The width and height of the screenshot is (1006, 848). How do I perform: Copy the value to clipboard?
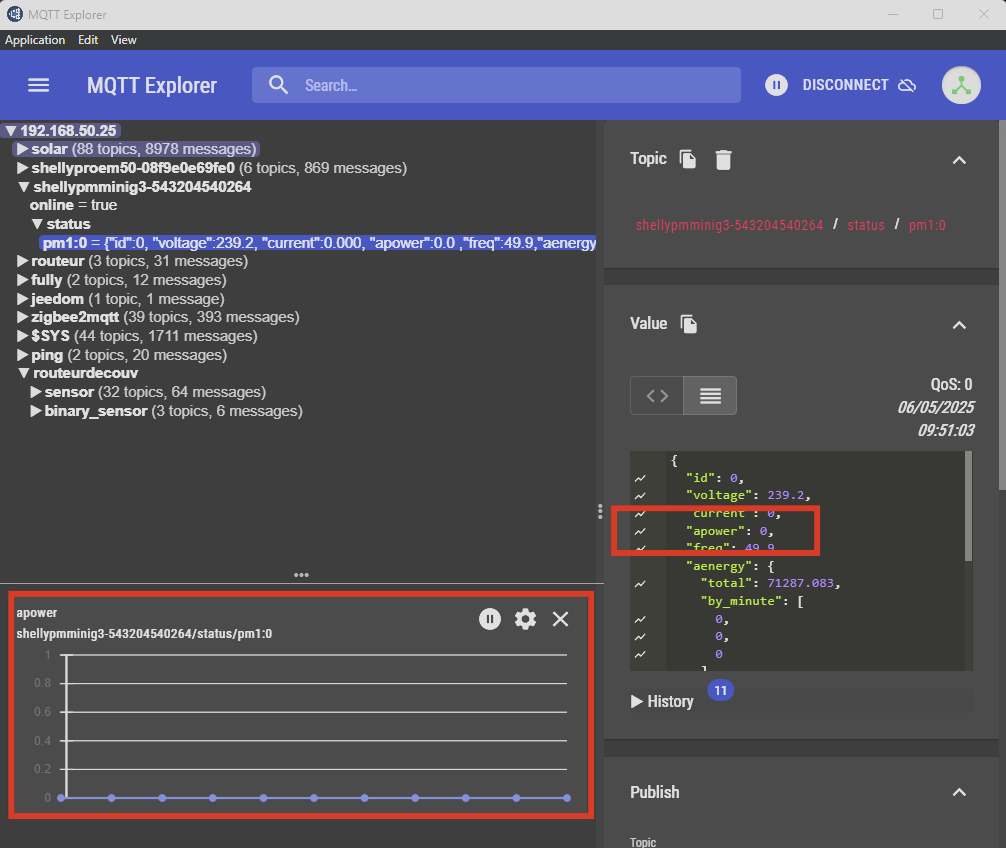[688, 324]
